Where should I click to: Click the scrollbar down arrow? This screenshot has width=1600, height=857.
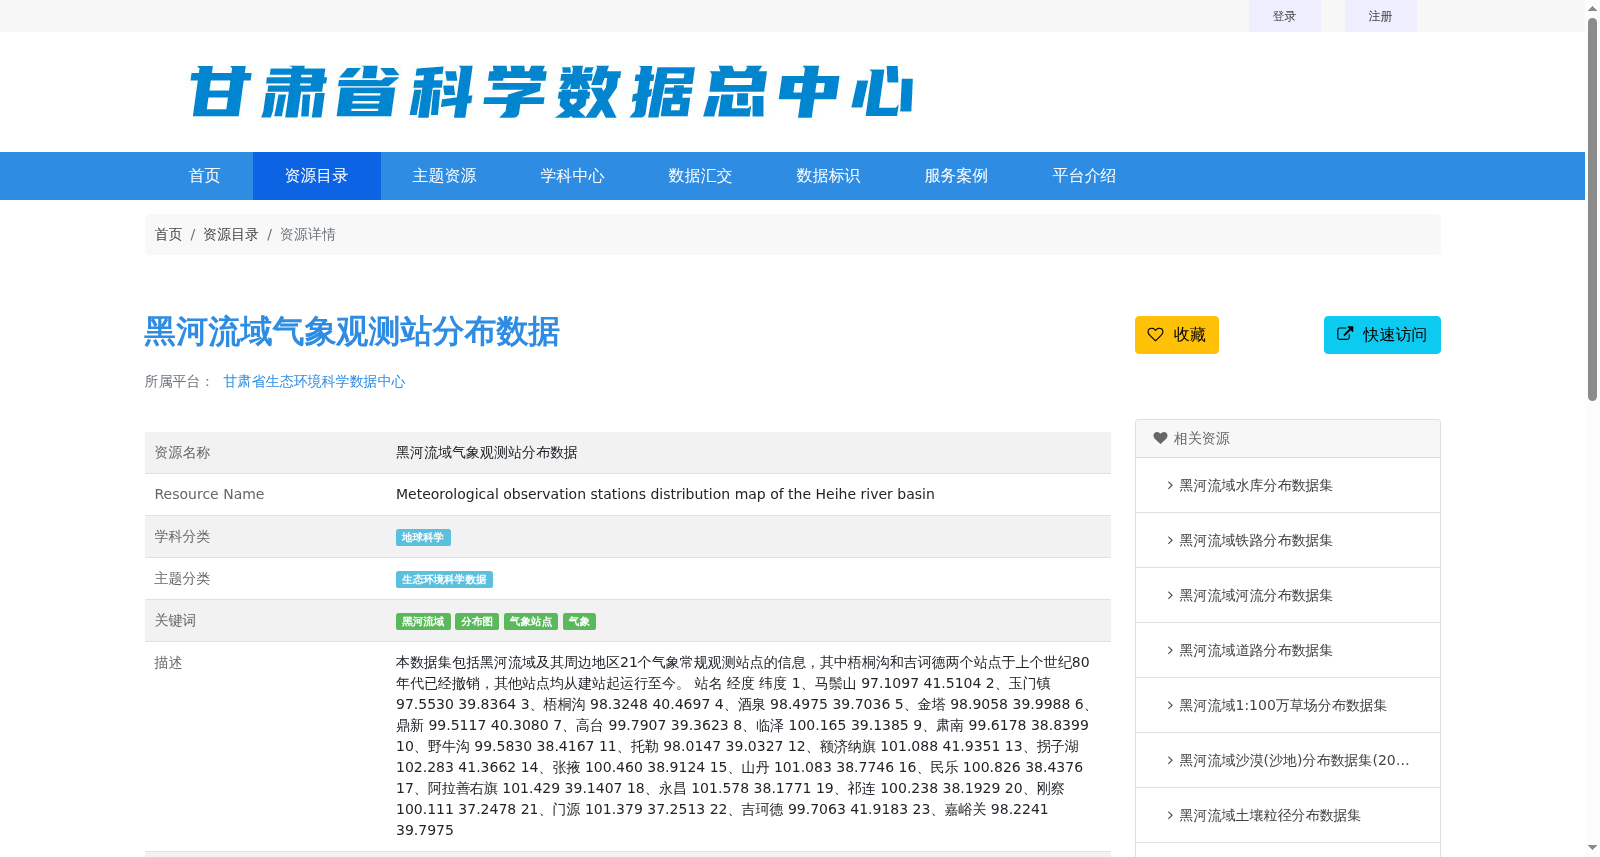[1592, 848]
